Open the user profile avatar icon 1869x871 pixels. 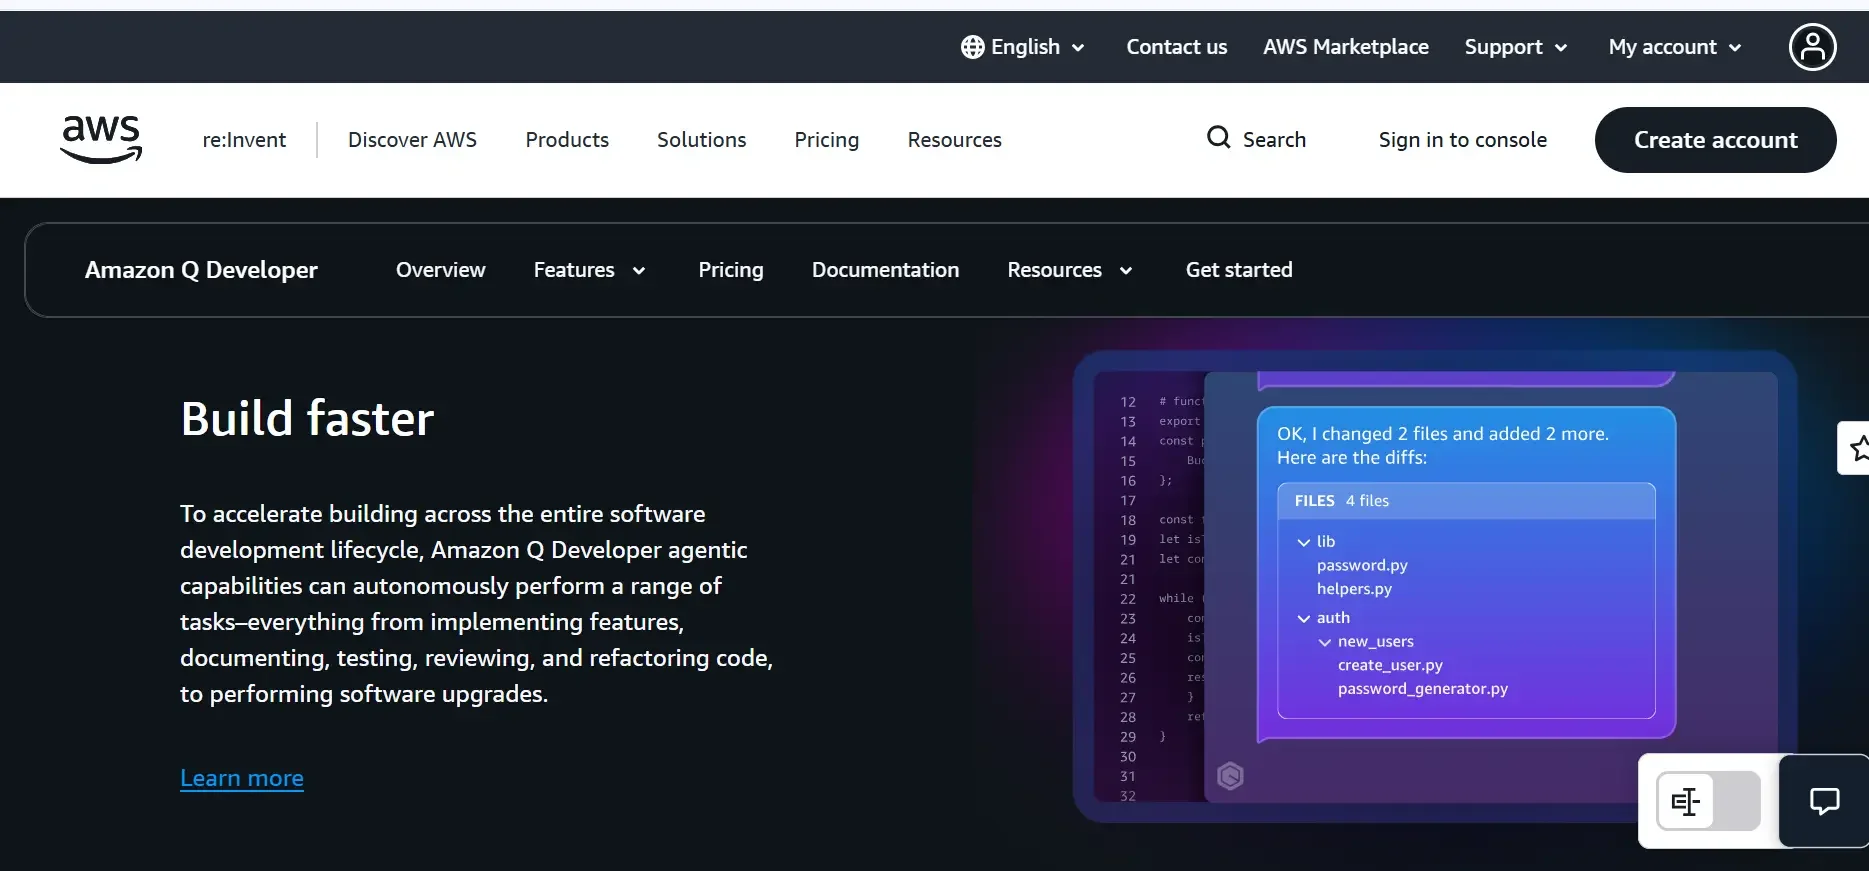[1812, 47]
